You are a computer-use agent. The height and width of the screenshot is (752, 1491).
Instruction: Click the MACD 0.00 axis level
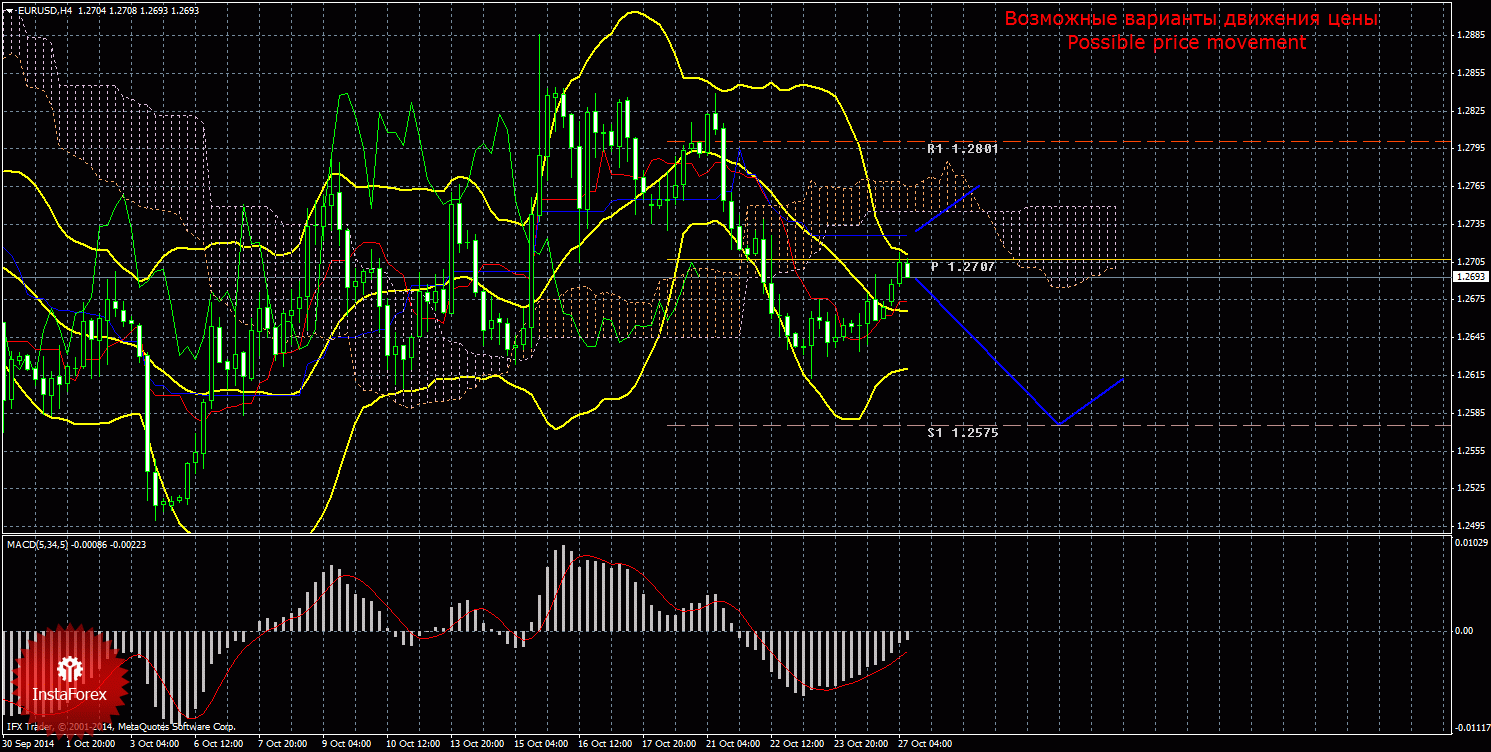tap(1464, 631)
